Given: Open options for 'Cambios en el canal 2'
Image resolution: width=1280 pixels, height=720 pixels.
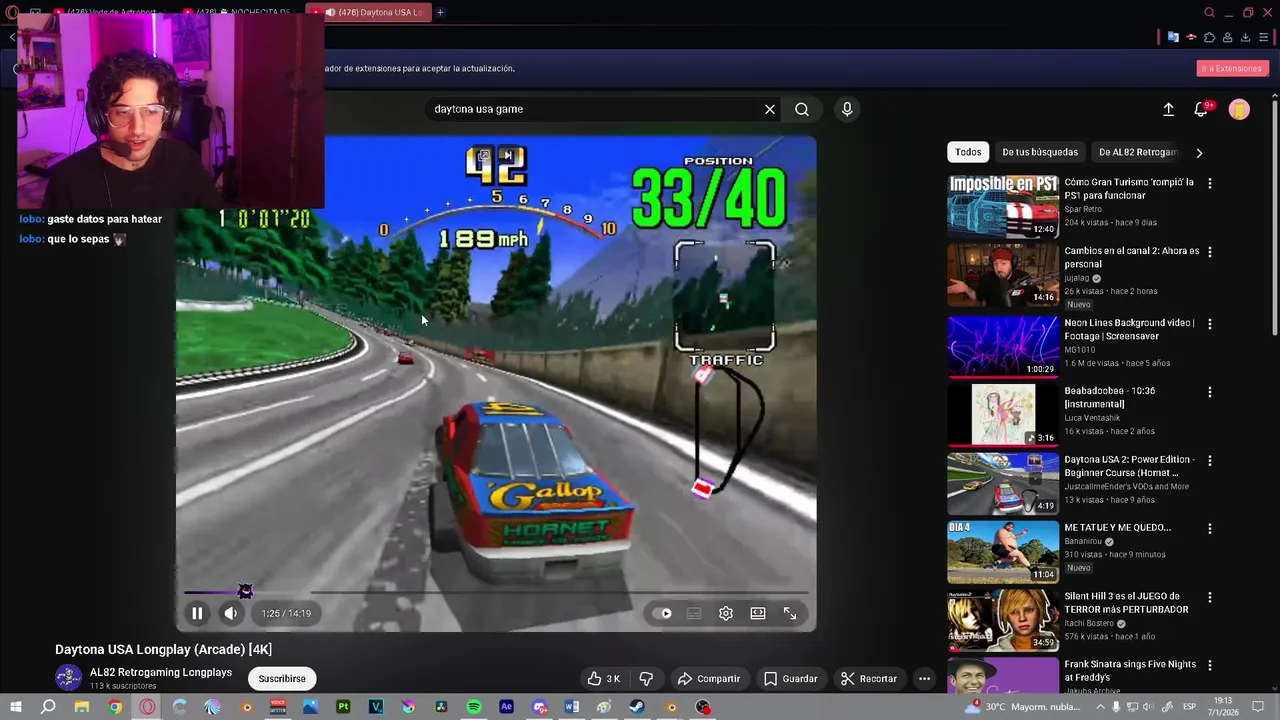Looking at the screenshot, I should point(1210,252).
